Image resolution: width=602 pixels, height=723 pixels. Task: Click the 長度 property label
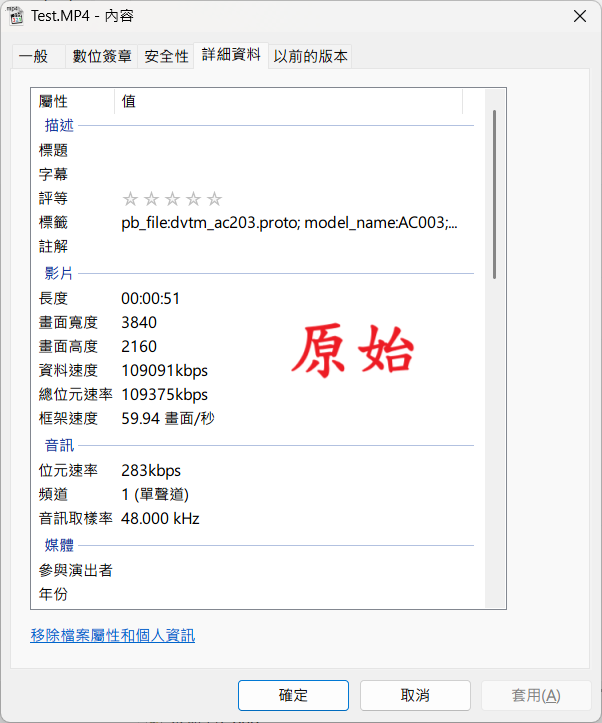click(x=53, y=299)
